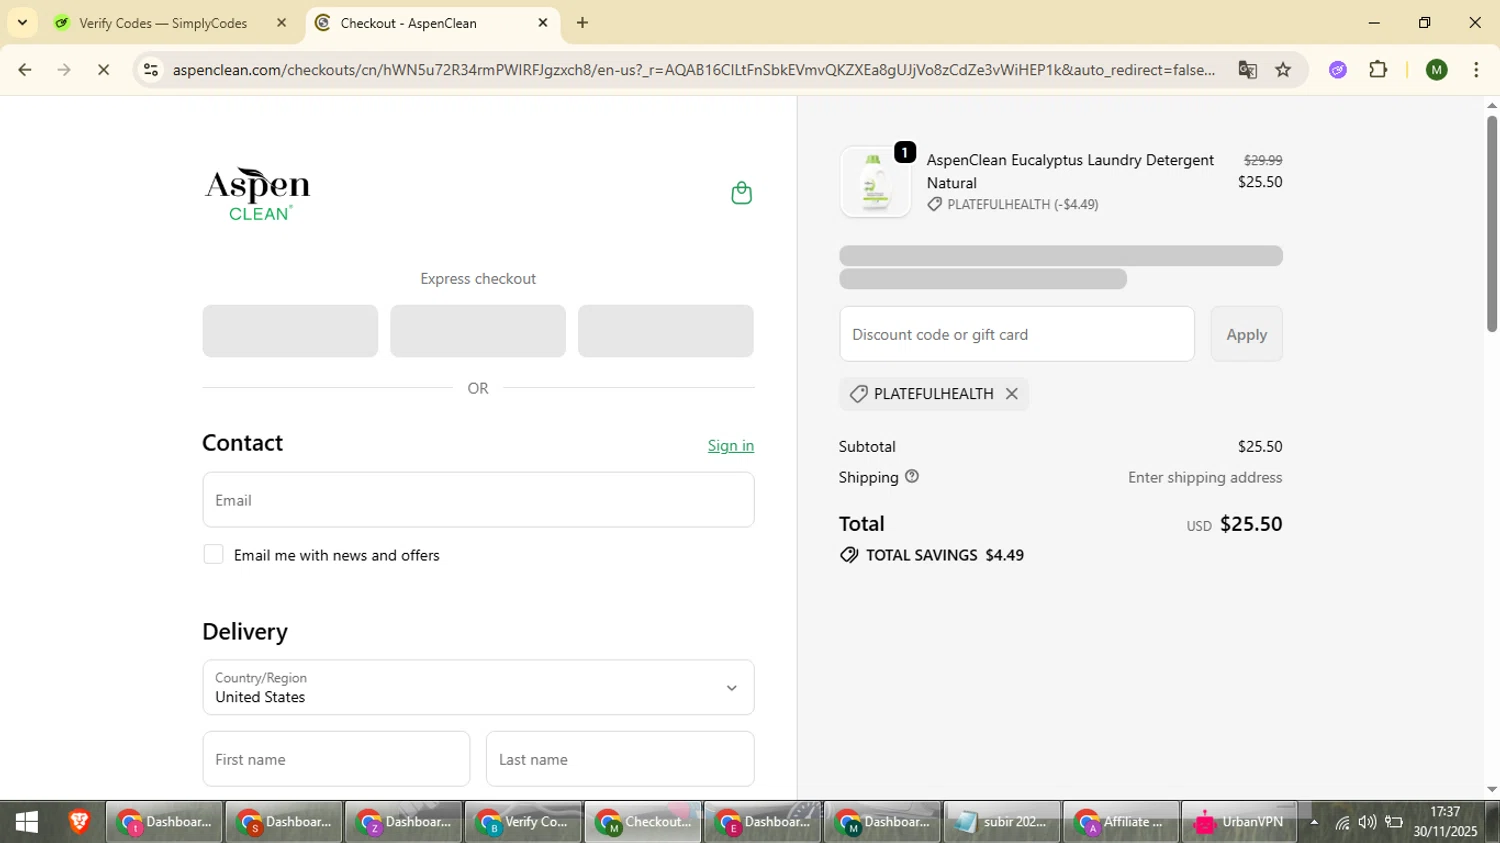Click the Last name field
Viewport: 1500px width, 843px height.
620,759
